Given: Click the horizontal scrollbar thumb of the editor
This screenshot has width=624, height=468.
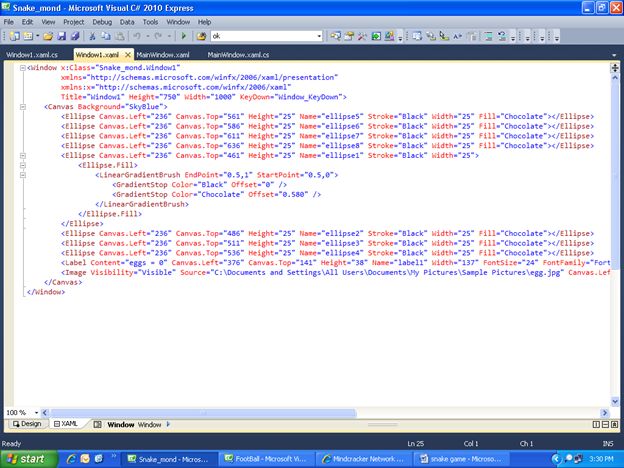Looking at the screenshot, I should tap(203, 413).
